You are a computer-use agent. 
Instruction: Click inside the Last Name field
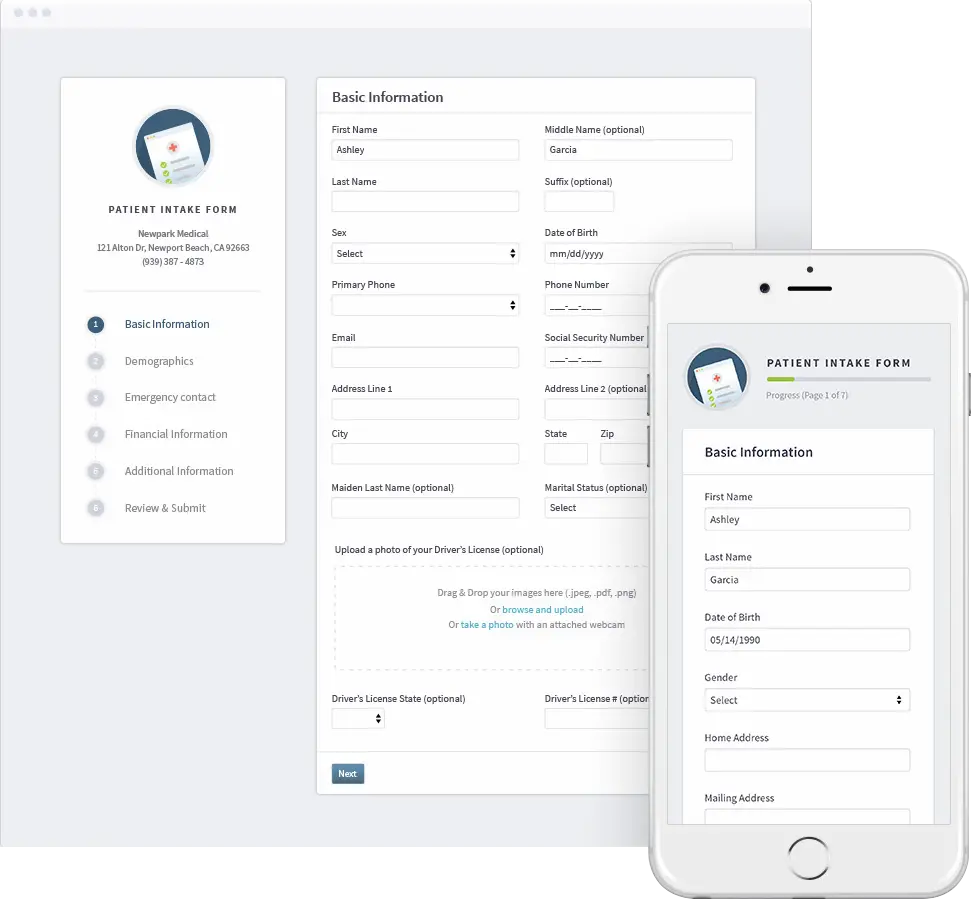point(424,201)
